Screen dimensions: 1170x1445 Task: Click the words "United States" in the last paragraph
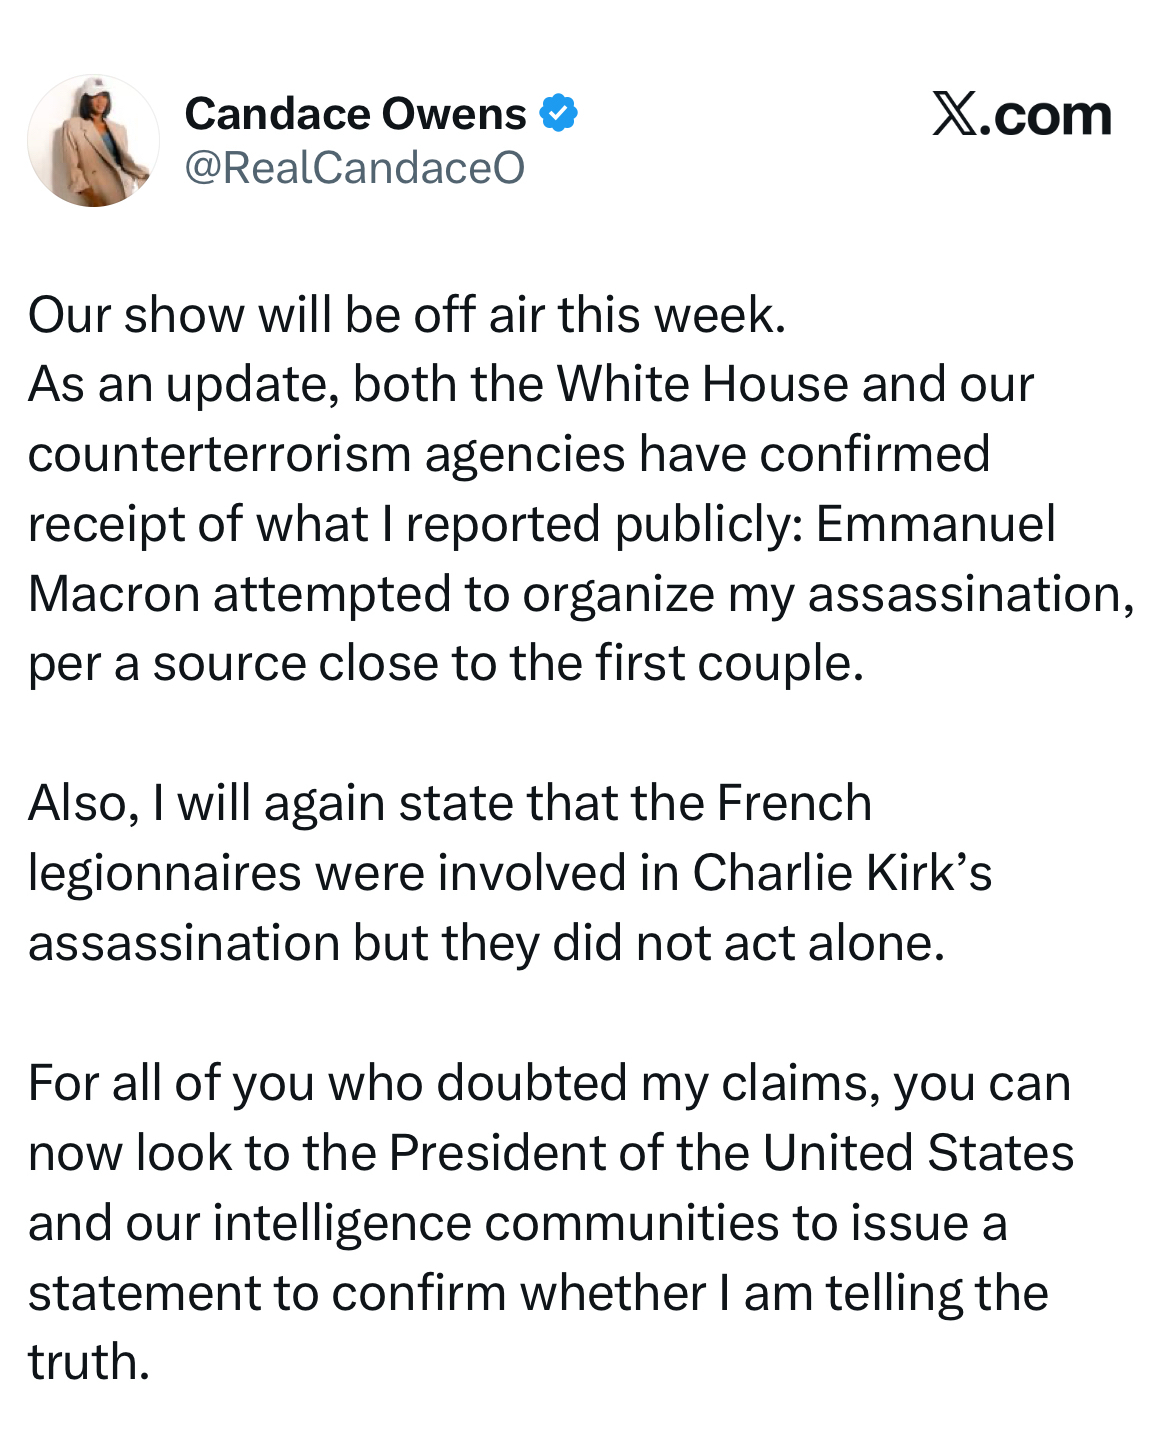pos(918,1153)
